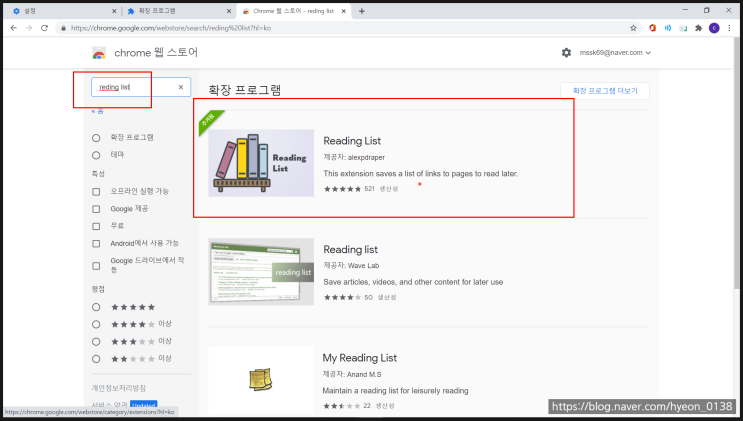Click the Chrome Web Store rainbow logo
Image resolution: width=743 pixels, height=421 pixels.
pos(99,53)
